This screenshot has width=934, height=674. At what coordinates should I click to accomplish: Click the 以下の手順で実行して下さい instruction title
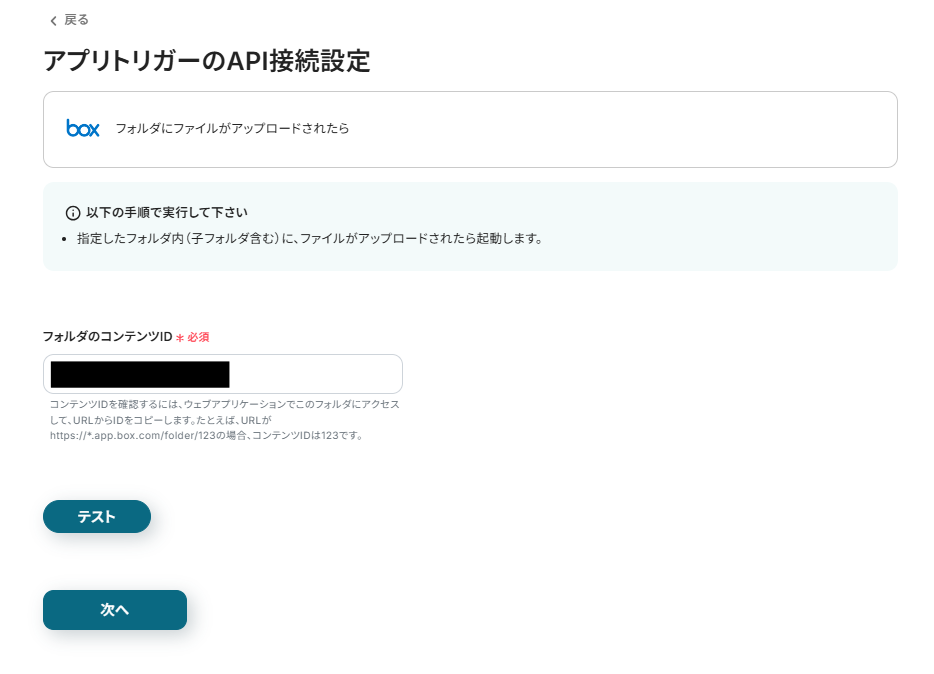click(x=167, y=213)
